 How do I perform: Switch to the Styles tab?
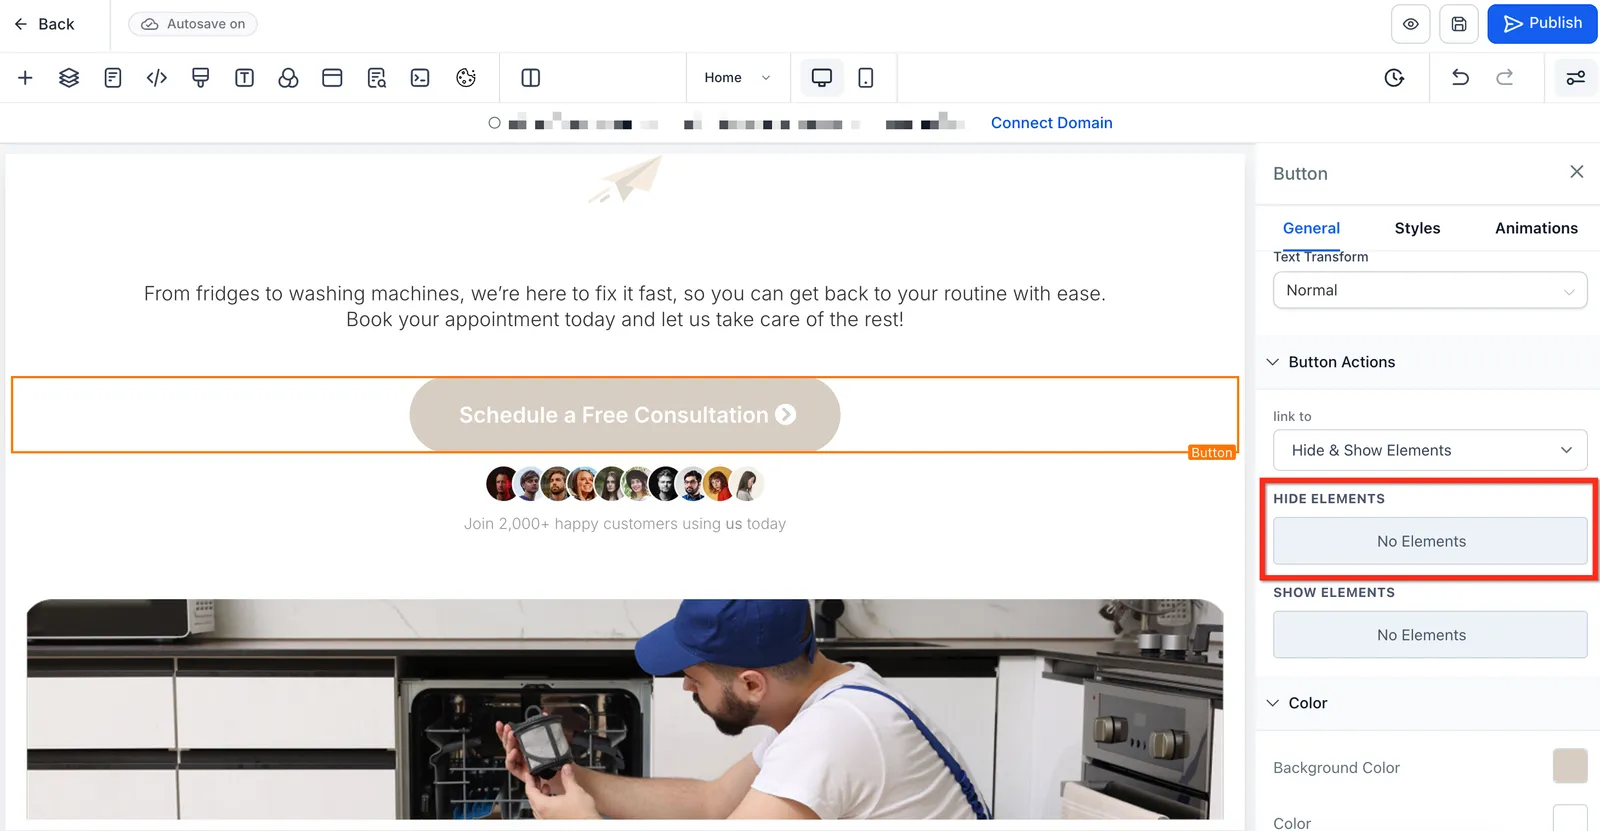click(x=1417, y=228)
